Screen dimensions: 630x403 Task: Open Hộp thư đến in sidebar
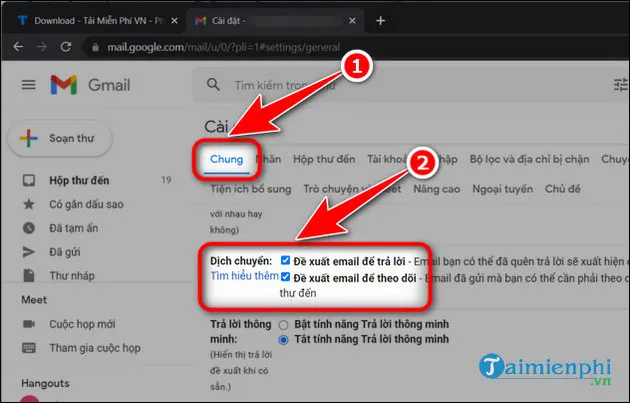pos(79,180)
